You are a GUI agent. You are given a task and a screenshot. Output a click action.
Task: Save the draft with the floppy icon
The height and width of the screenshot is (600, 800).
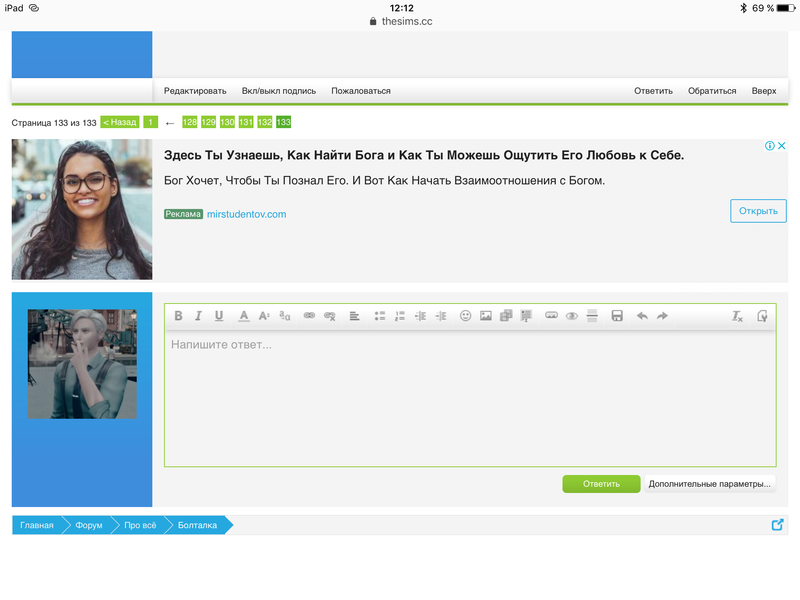coord(617,316)
